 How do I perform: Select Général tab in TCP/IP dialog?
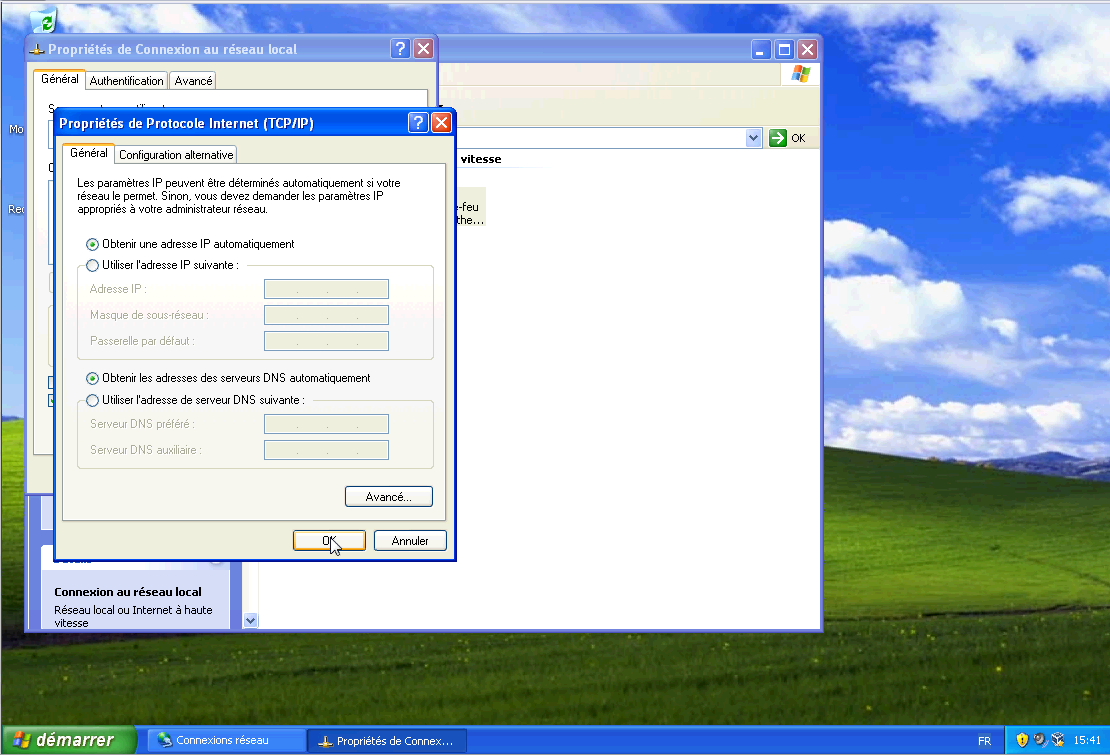pos(88,153)
